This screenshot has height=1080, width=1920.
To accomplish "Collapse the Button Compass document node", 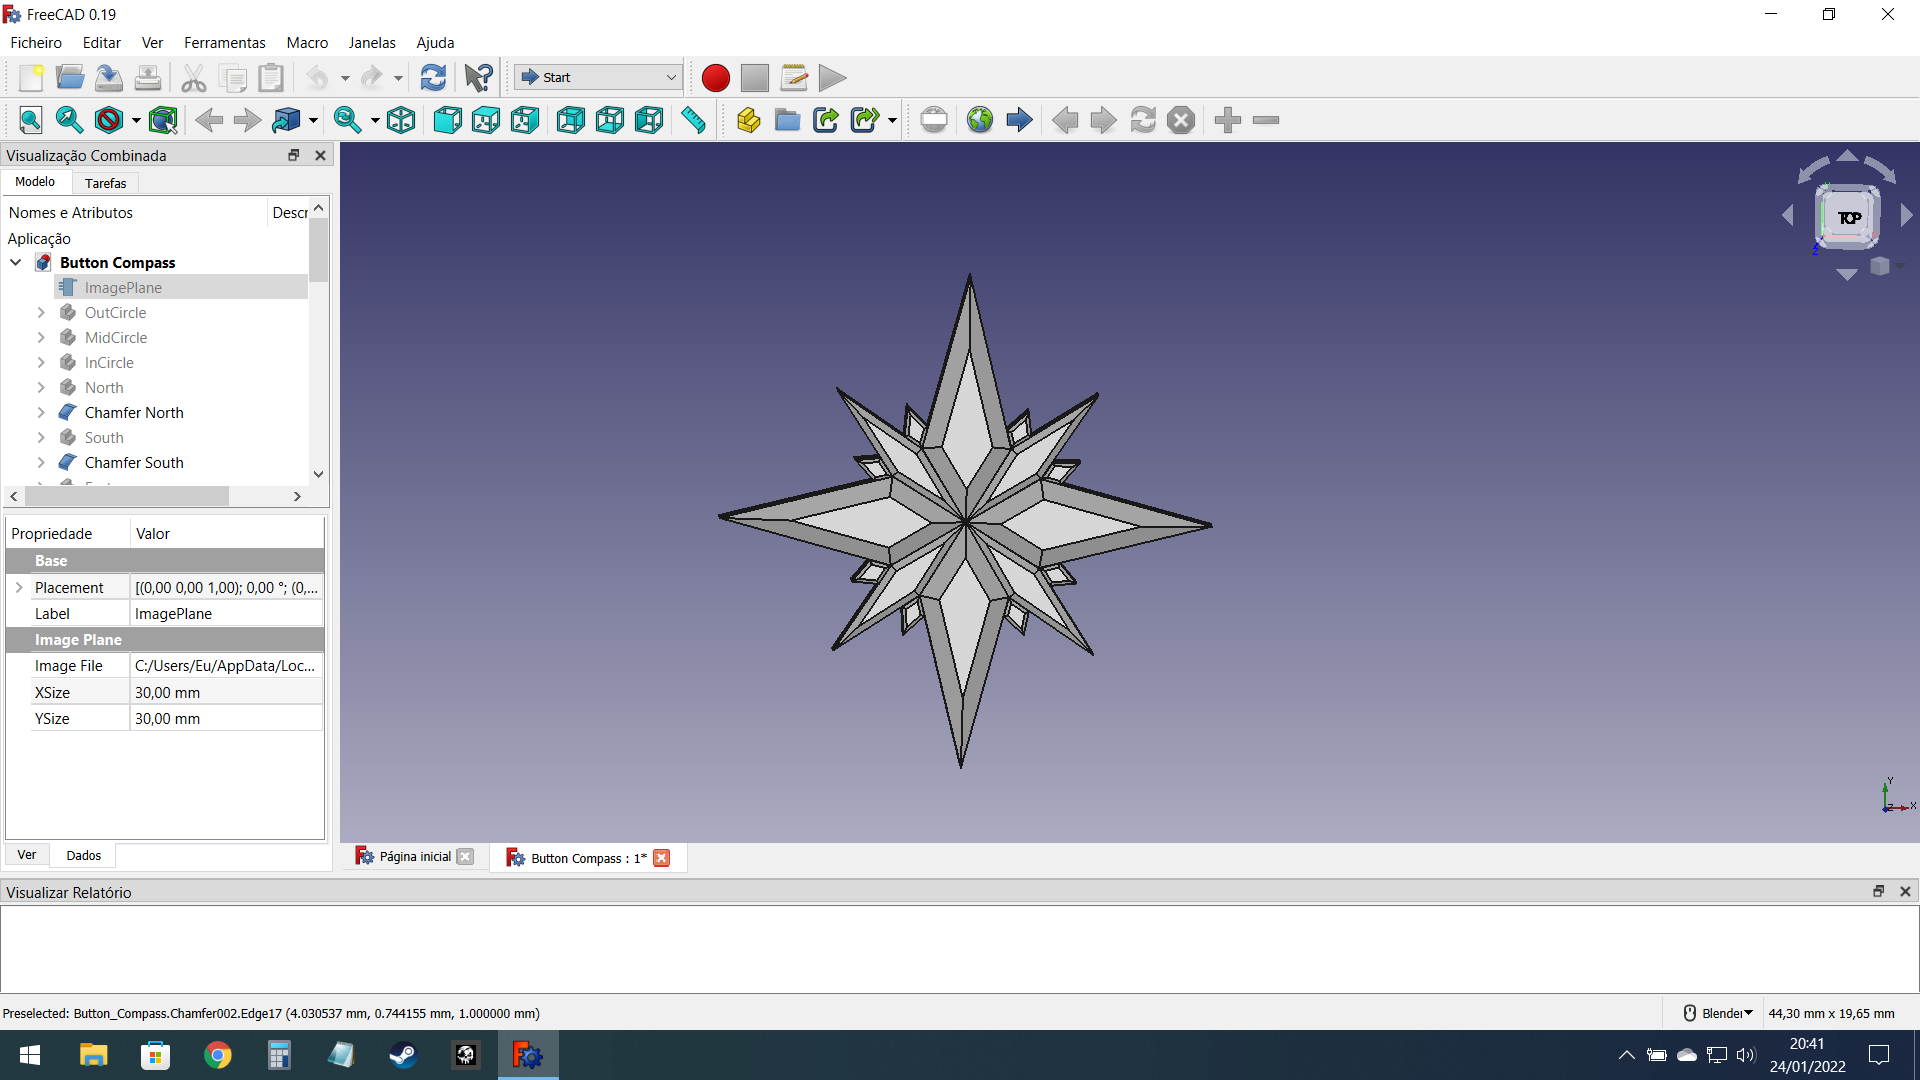I will 16,262.
